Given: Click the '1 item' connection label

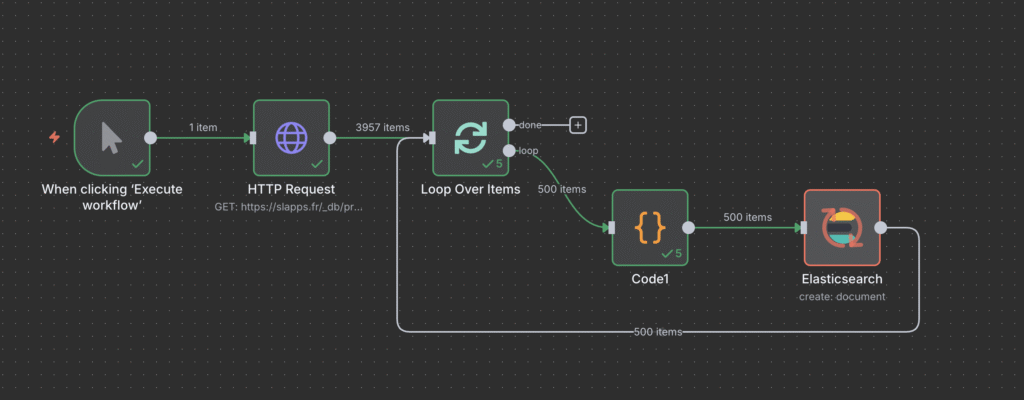Looking at the screenshot, I should 203,127.
